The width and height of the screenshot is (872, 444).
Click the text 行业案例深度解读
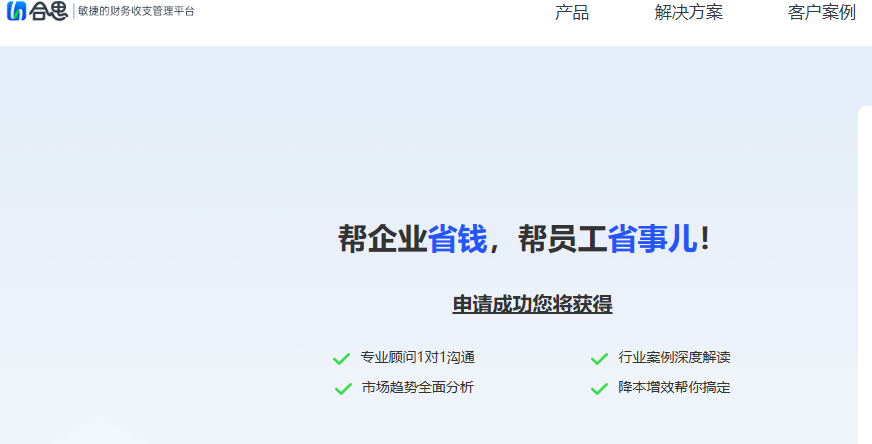tap(674, 357)
